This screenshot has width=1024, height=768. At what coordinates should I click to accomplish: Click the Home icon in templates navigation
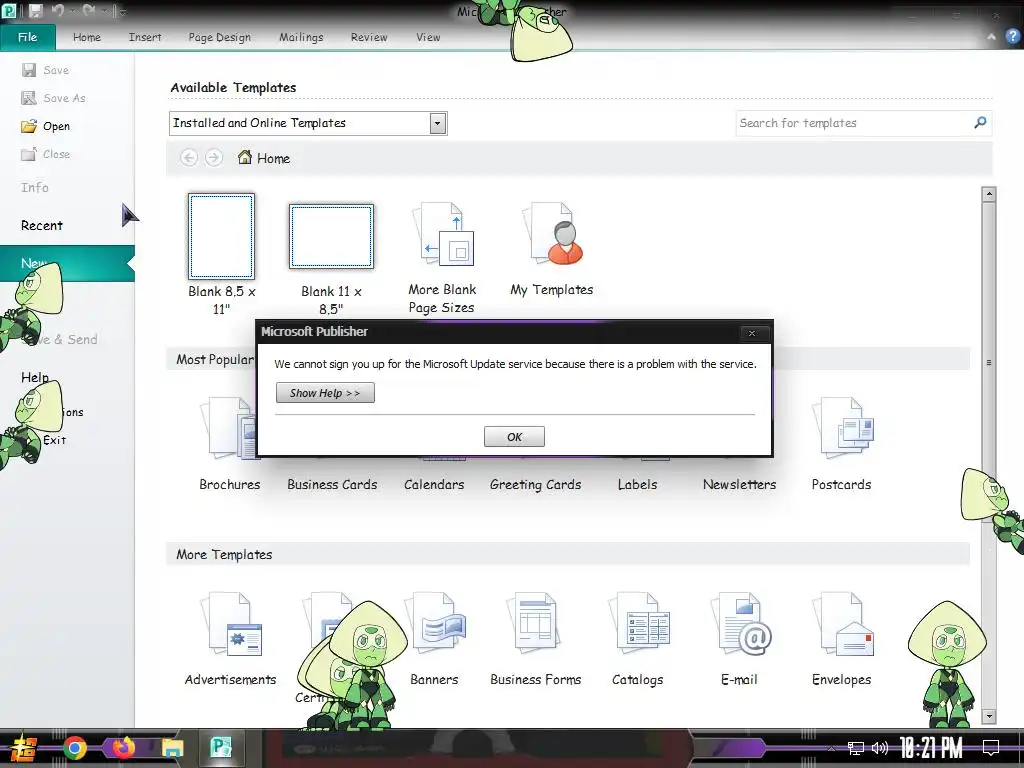(x=245, y=157)
